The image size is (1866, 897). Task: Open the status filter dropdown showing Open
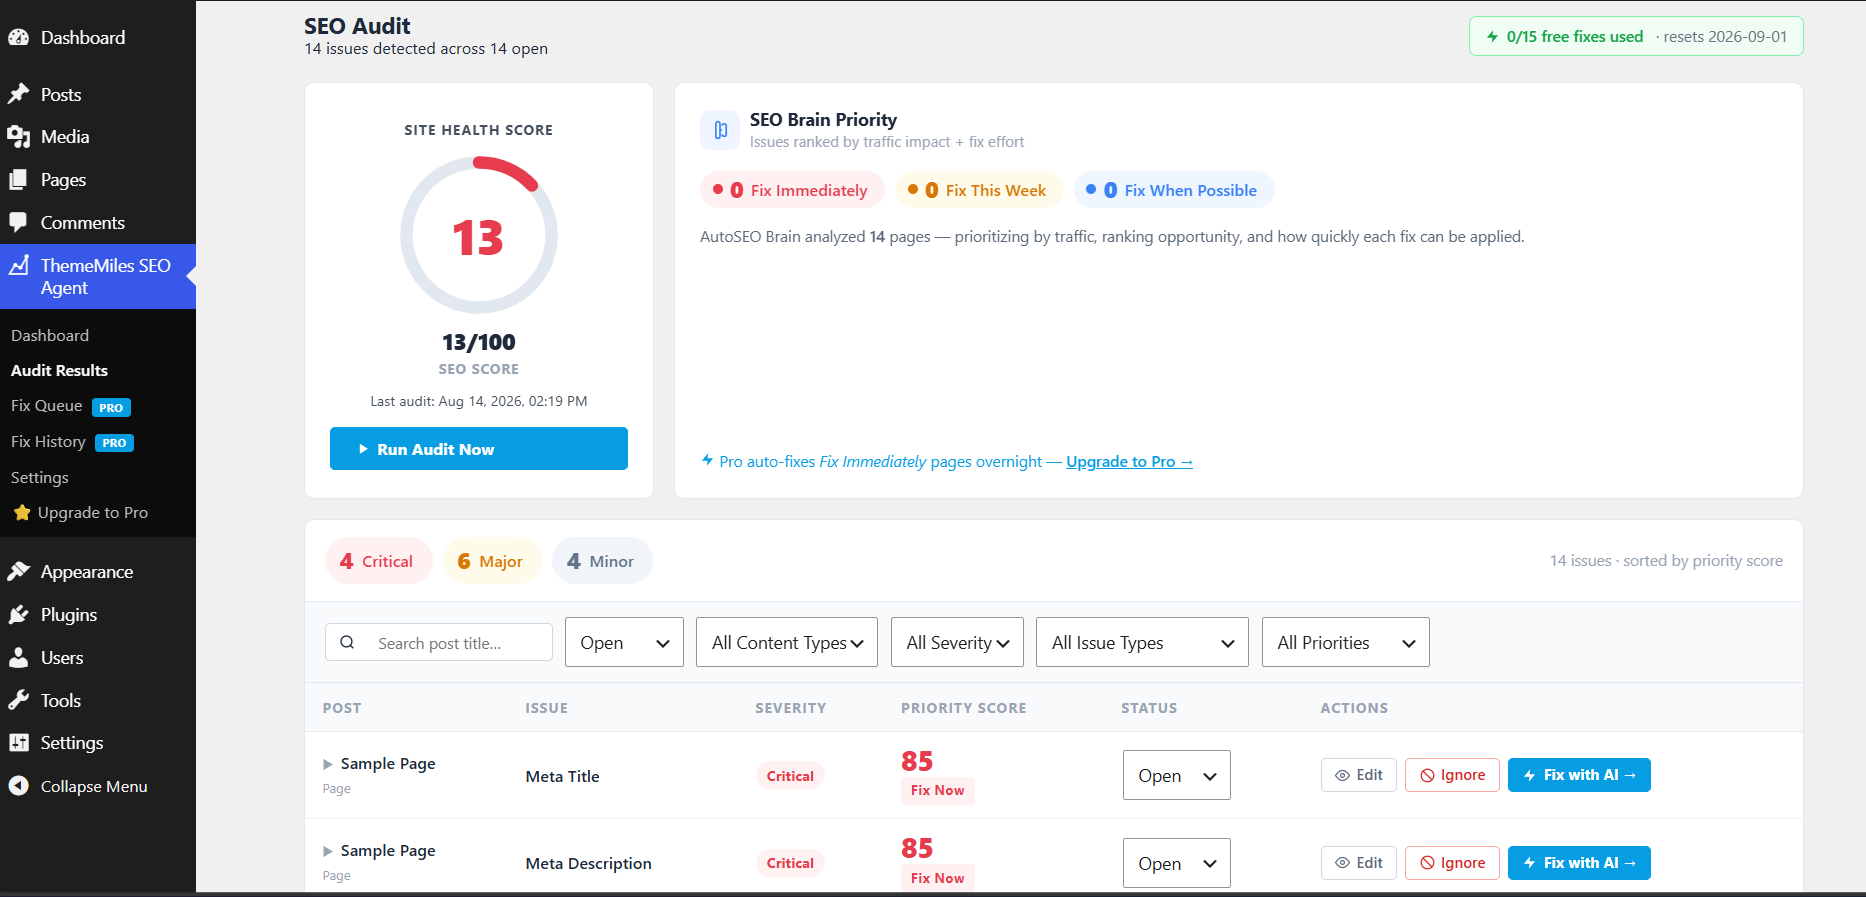624,642
